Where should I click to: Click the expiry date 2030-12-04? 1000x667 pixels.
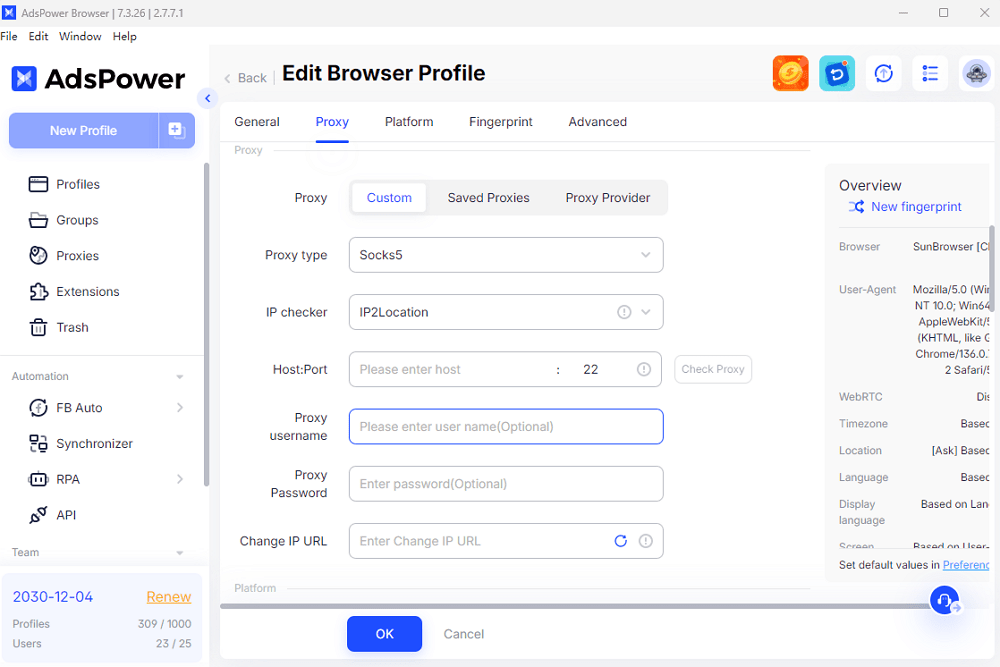[53, 597]
